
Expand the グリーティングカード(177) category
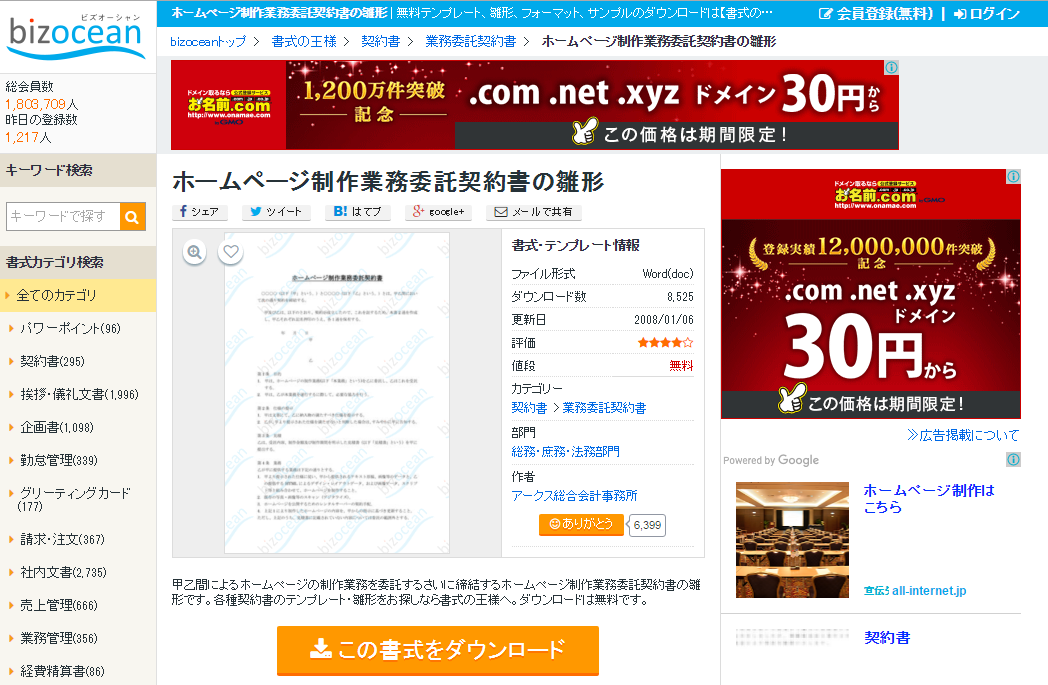click(74, 500)
